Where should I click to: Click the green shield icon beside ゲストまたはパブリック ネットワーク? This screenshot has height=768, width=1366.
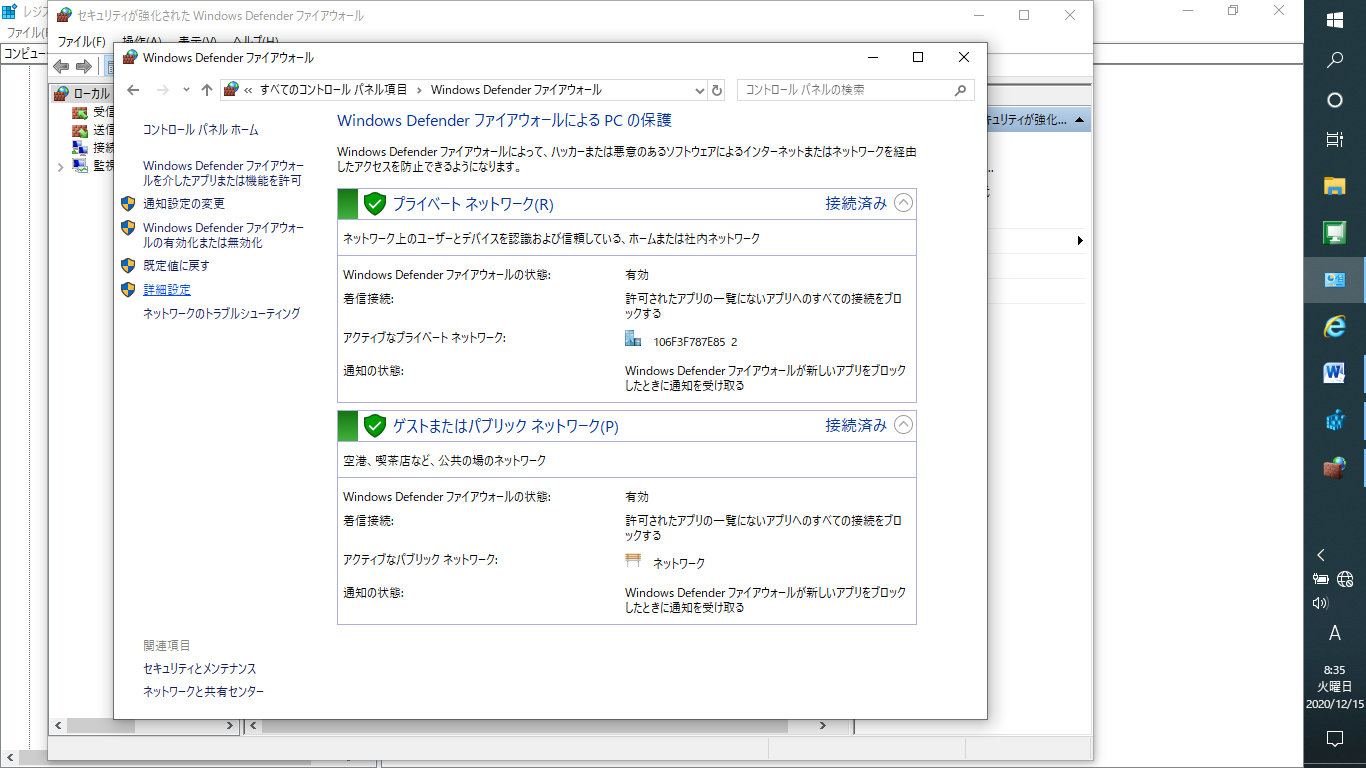click(375, 426)
